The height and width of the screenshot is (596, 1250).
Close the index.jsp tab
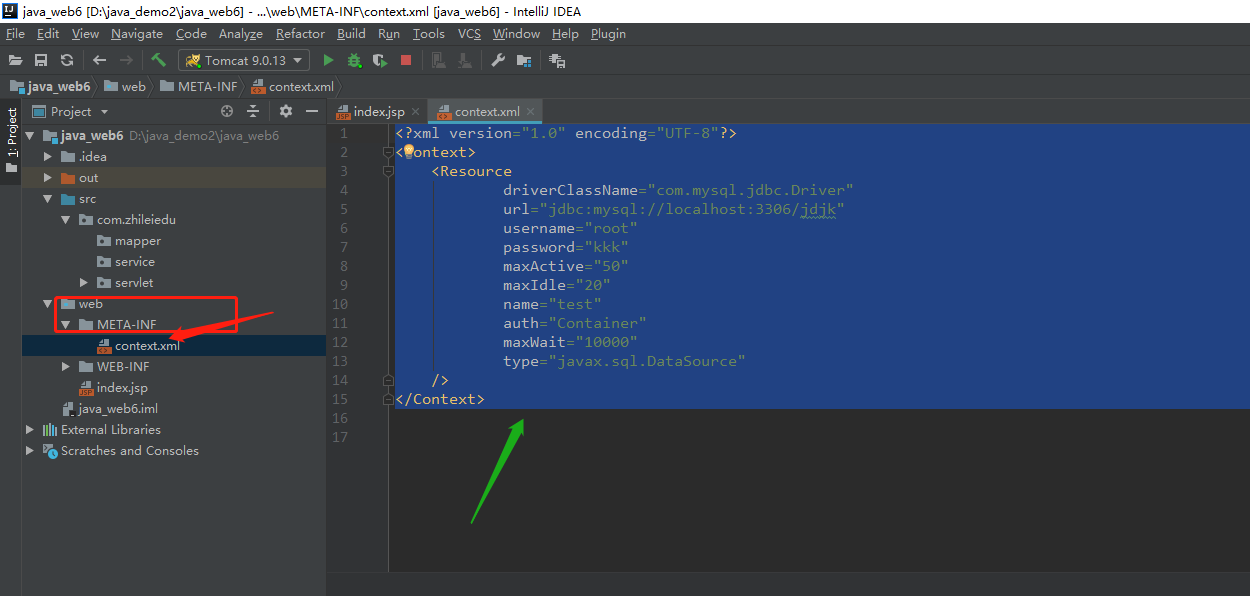coord(417,112)
